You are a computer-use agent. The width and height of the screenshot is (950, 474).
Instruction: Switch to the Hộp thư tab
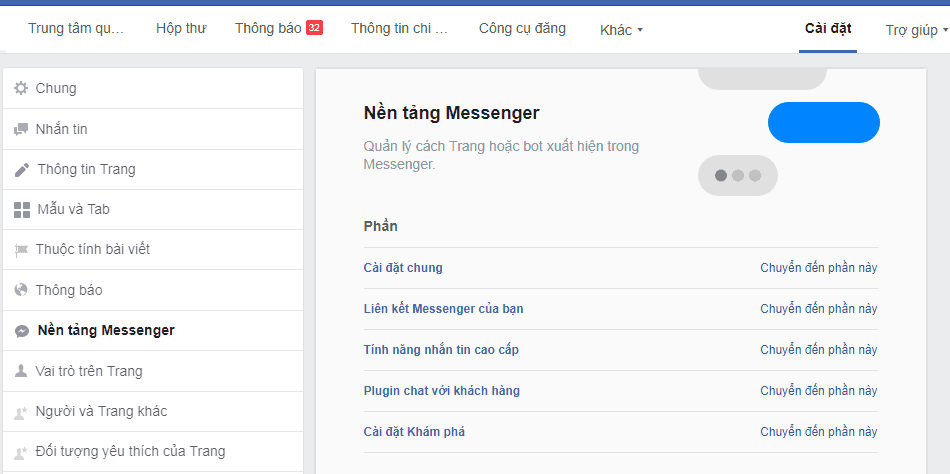(x=181, y=28)
